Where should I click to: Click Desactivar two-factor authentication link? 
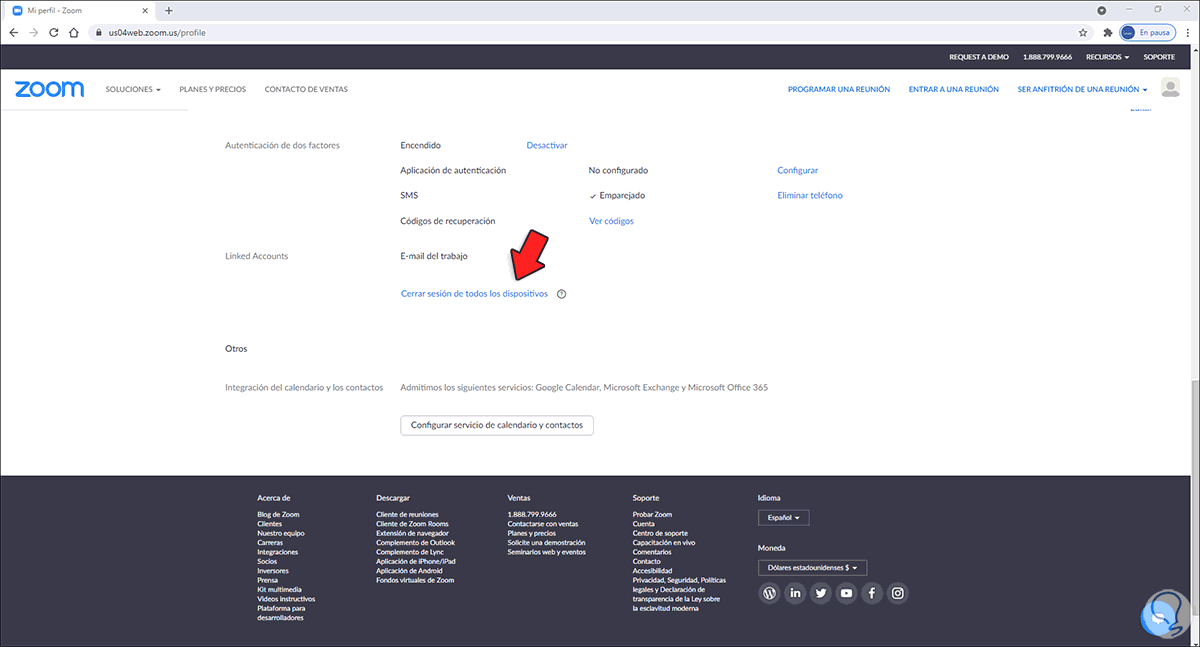pyautogui.click(x=547, y=145)
